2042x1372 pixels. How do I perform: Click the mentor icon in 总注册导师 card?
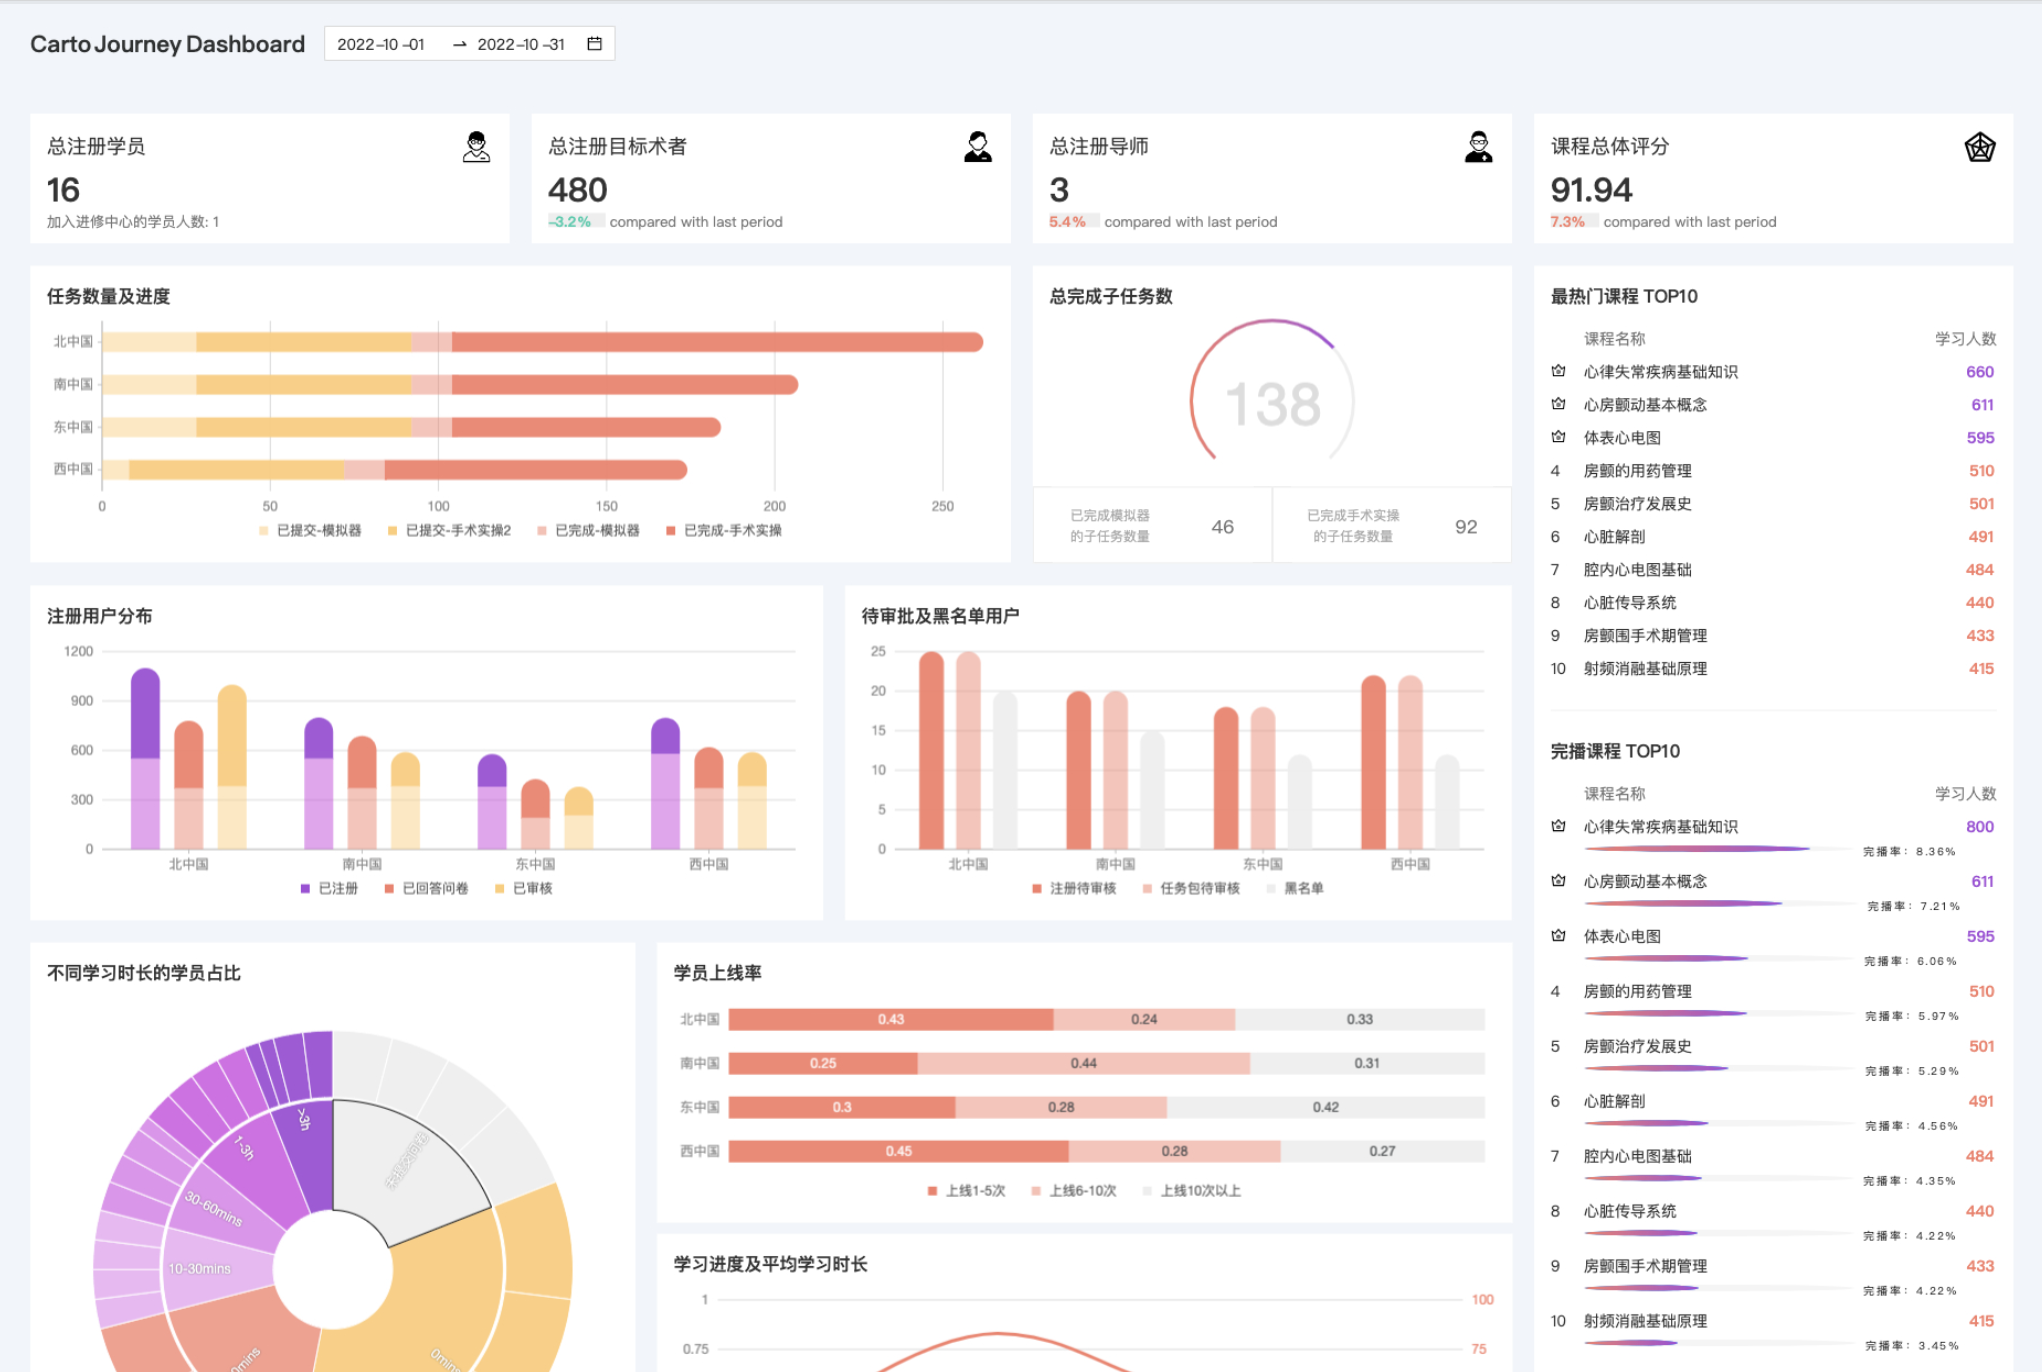pos(1479,147)
